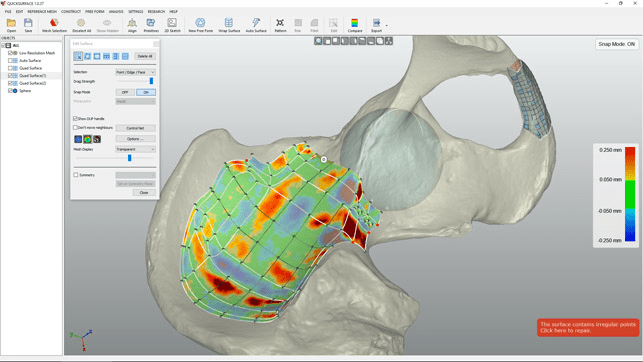643x362 pixels.
Task: Toggle the Sphere visibility checkbox
Action: tap(10, 91)
